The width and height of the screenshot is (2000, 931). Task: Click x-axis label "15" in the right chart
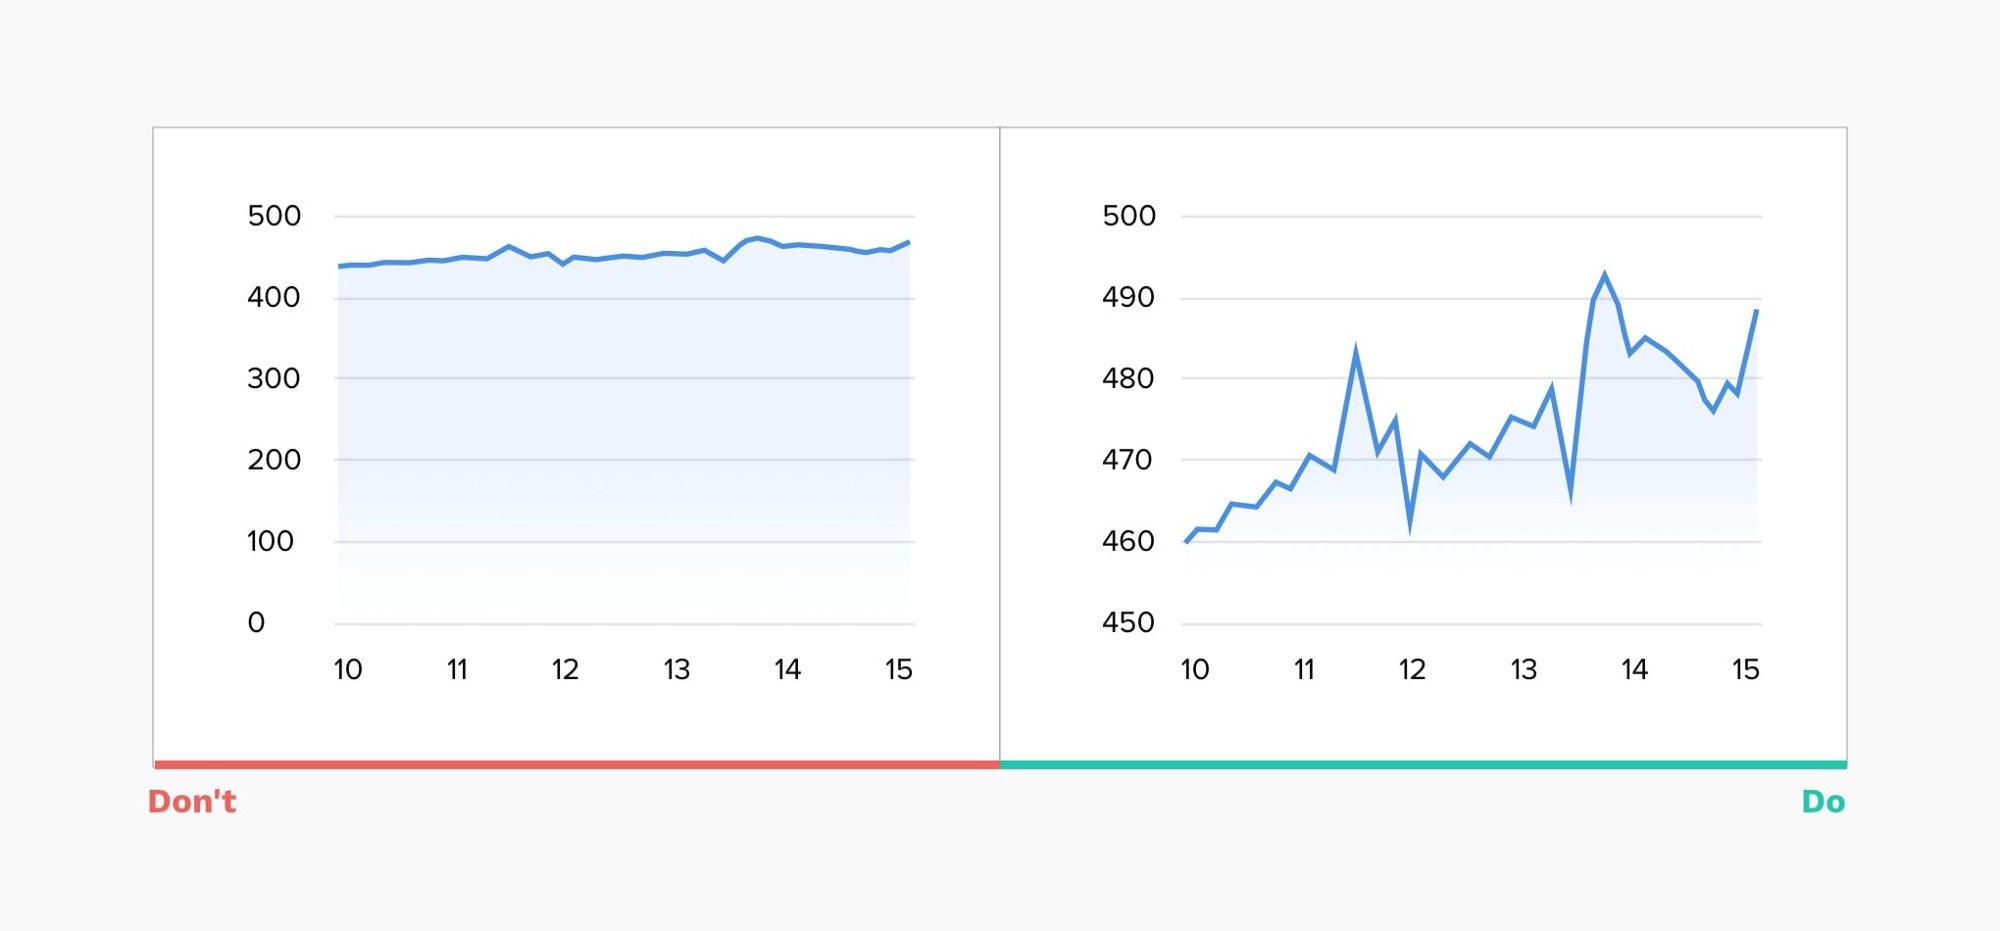[1745, 670]
